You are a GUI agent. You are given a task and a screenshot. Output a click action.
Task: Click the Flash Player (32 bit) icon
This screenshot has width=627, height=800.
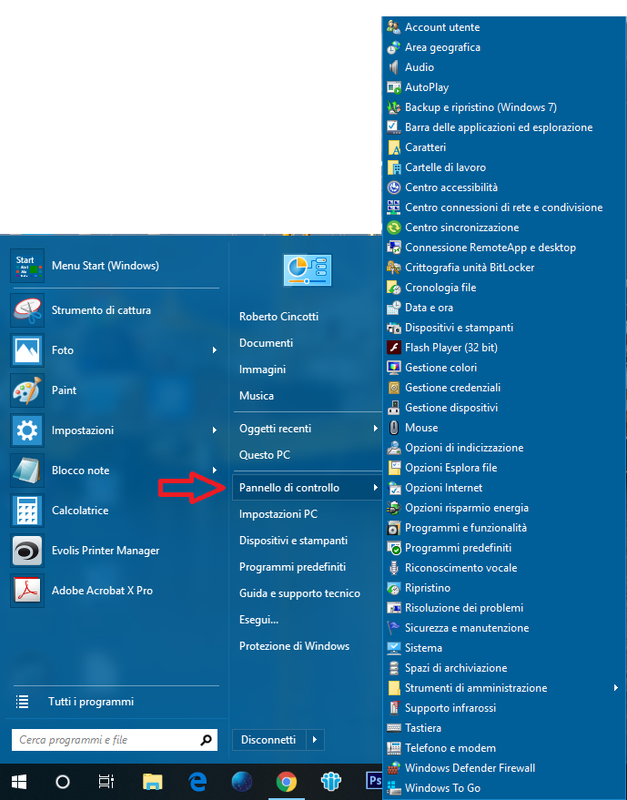[x=393, y=347]
